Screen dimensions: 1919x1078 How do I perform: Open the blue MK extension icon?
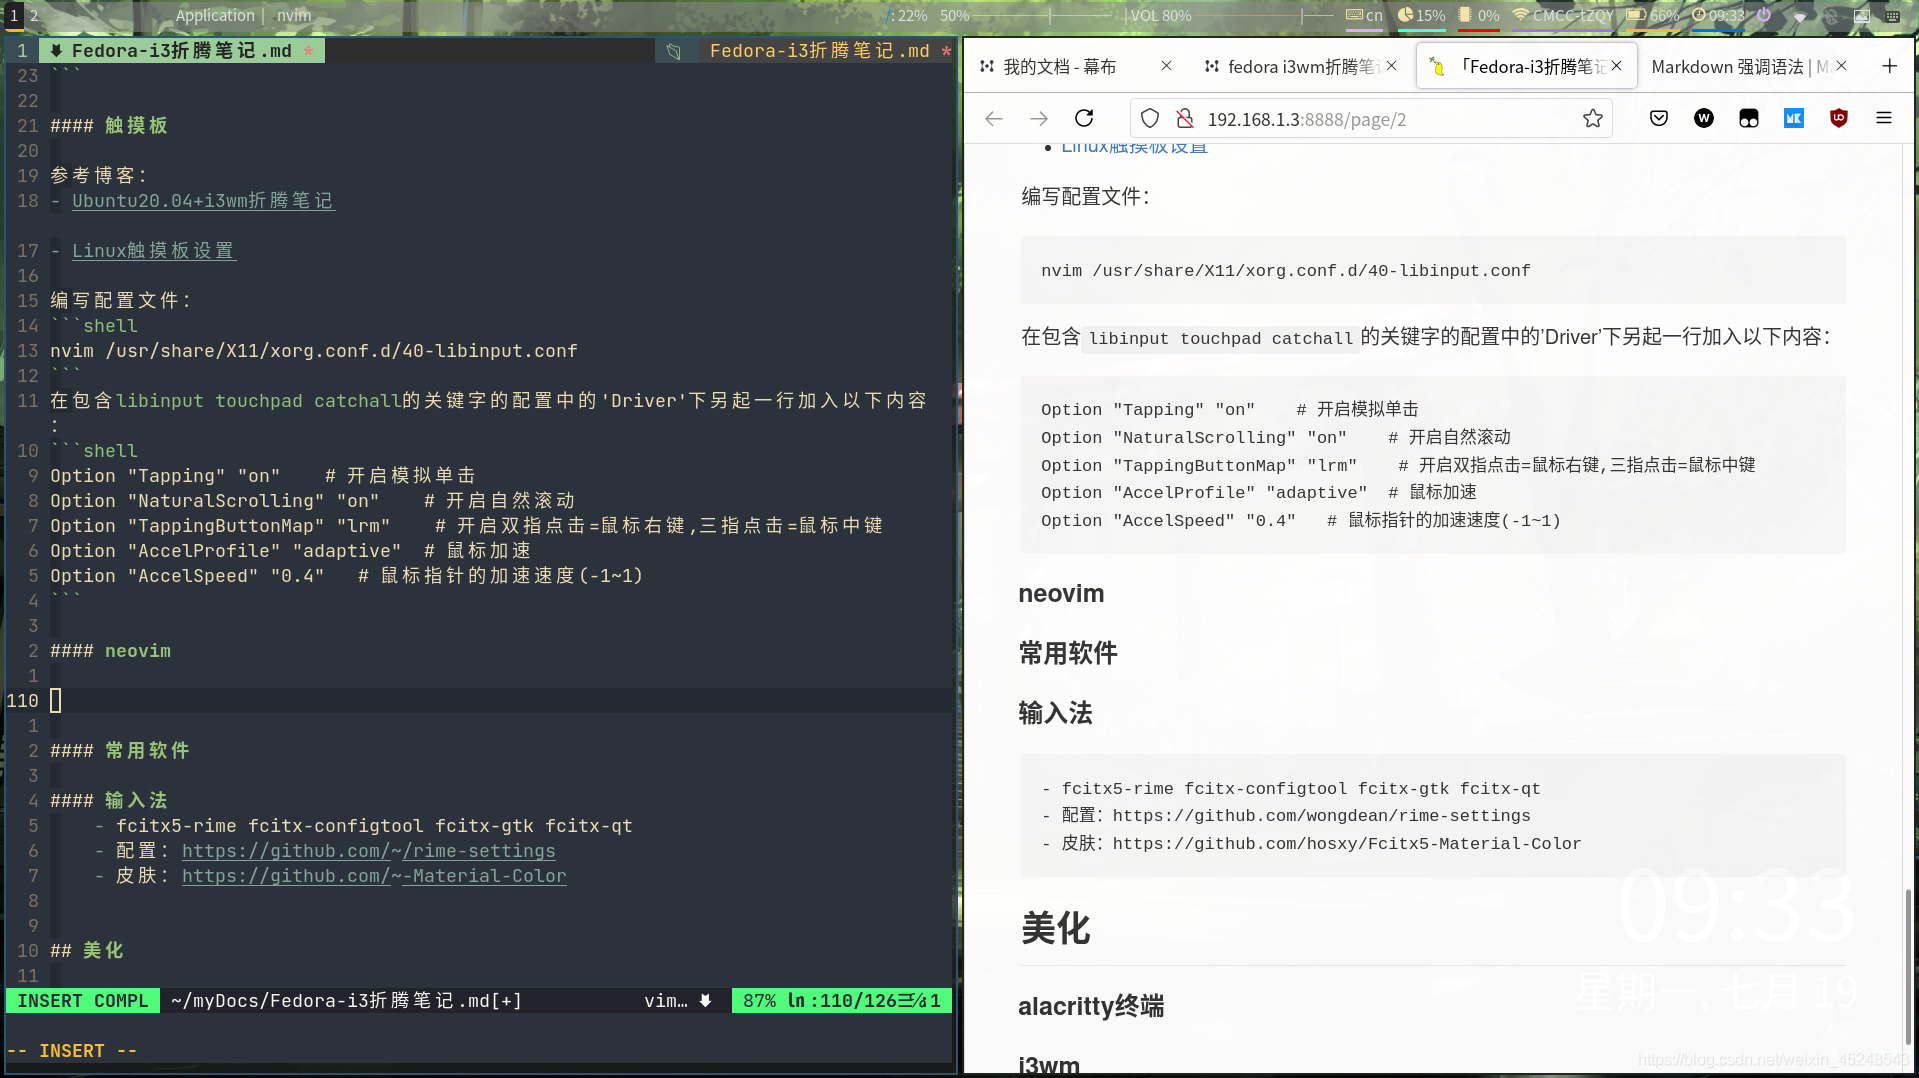coord(1794,119)
